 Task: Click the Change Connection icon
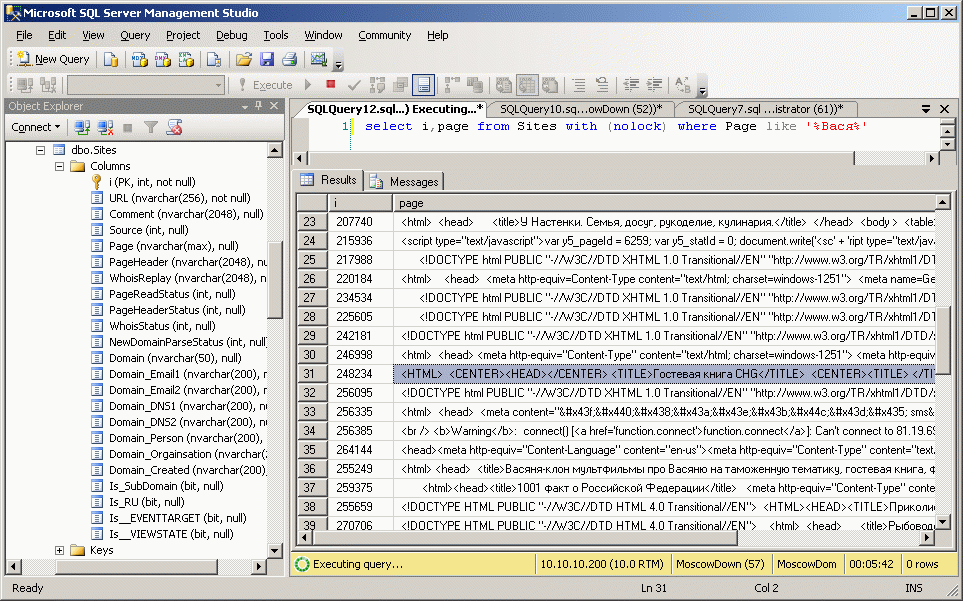[x=48, y=85]
